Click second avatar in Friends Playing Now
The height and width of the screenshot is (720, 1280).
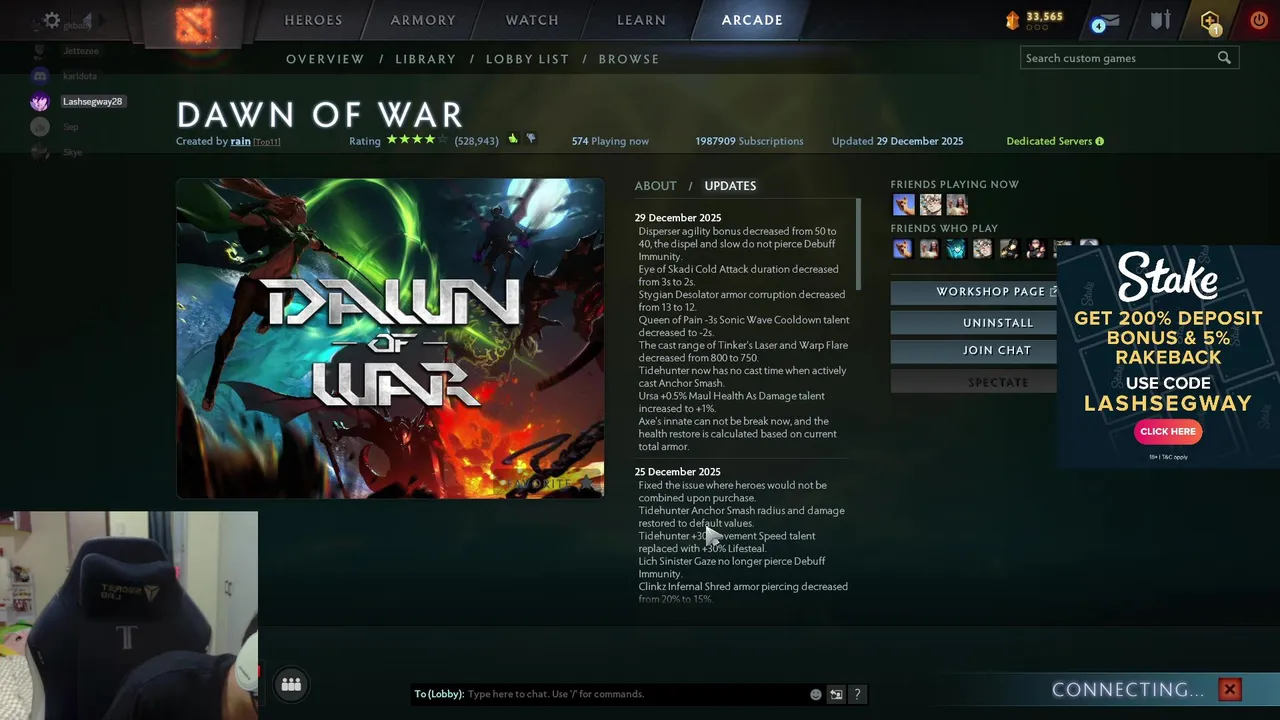(x=931, y=205)
